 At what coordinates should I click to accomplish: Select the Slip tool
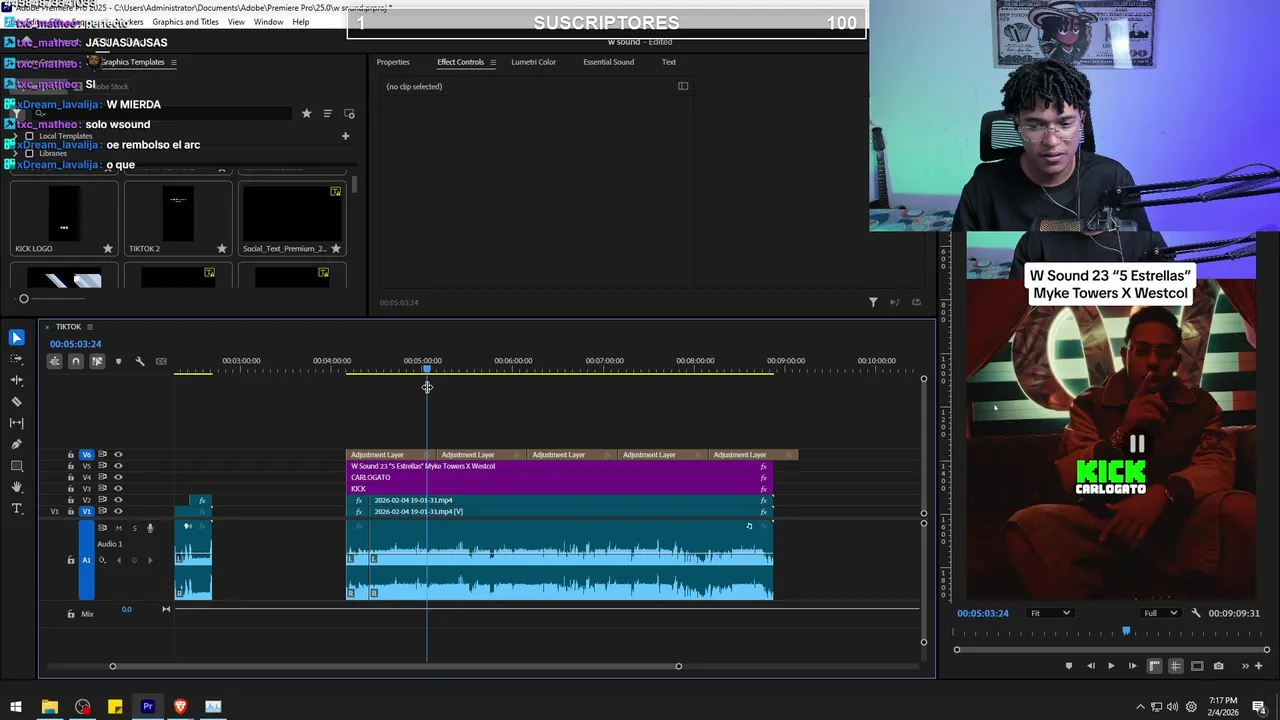coord(16,423)
